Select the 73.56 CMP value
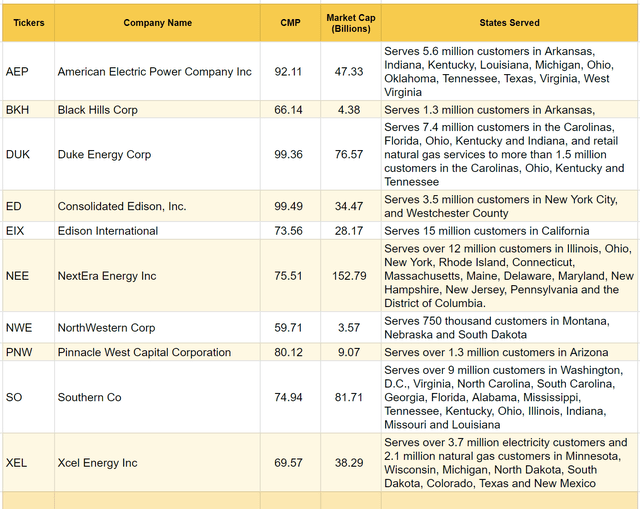This screenshot has width=640, height=509. coord(290,231)
